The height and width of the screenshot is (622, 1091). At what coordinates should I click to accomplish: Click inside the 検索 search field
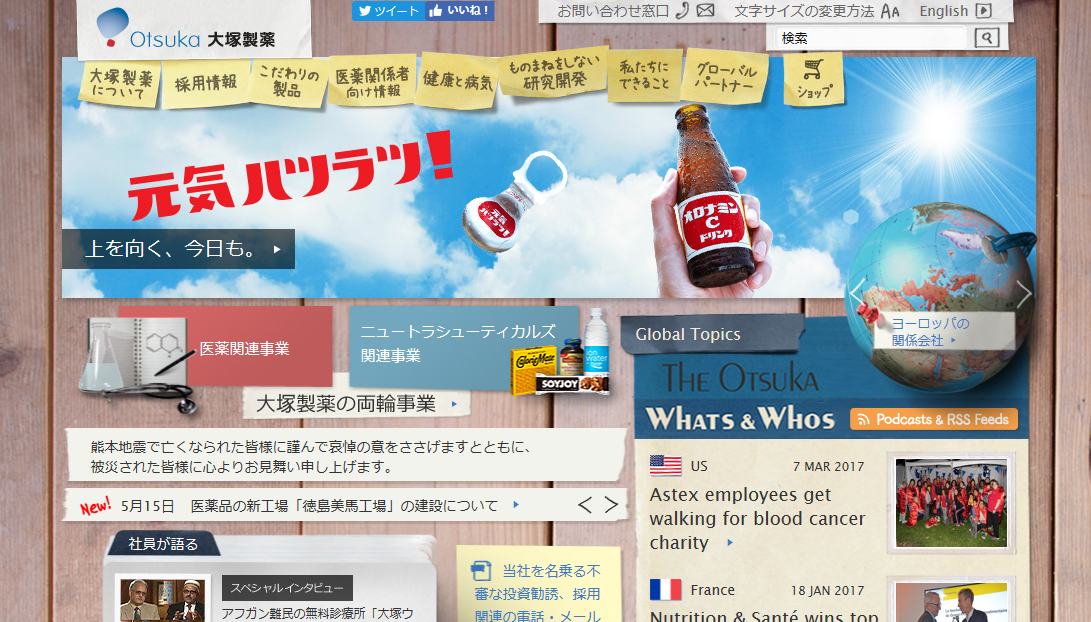pos(870,38)
